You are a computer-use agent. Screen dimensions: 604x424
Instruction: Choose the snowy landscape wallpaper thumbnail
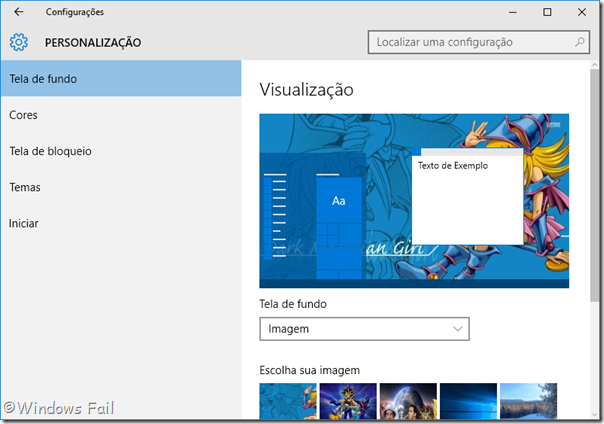click(x=528, y=401)
